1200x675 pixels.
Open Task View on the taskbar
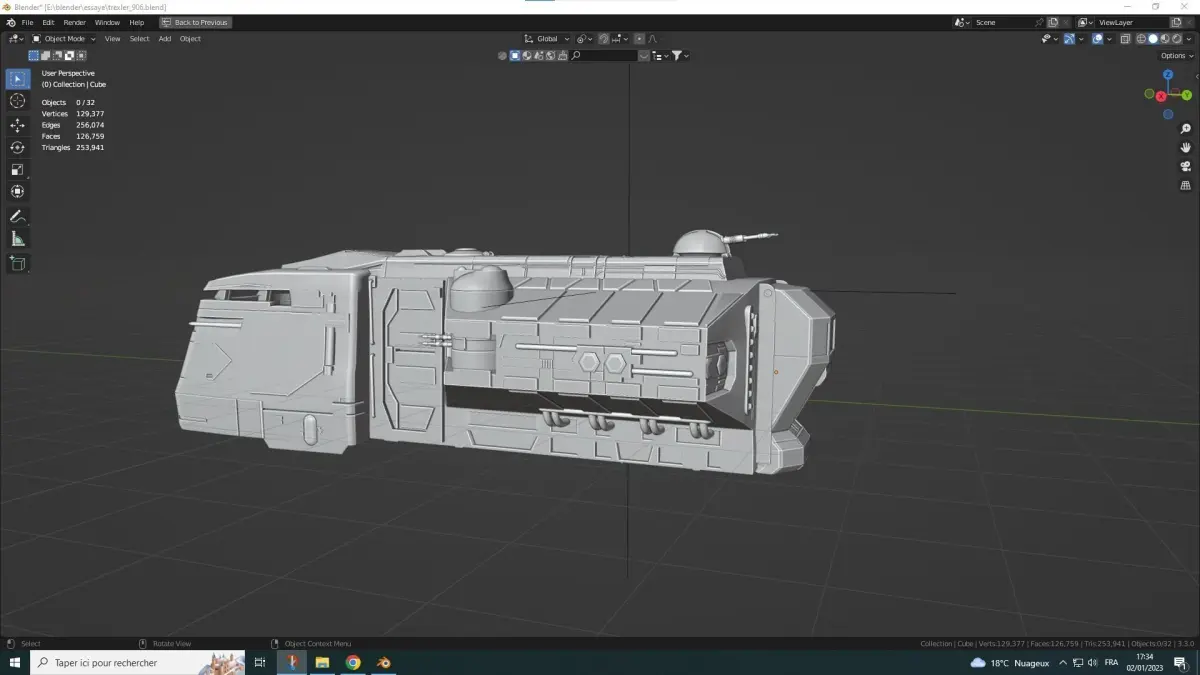[x=260, y=662]
